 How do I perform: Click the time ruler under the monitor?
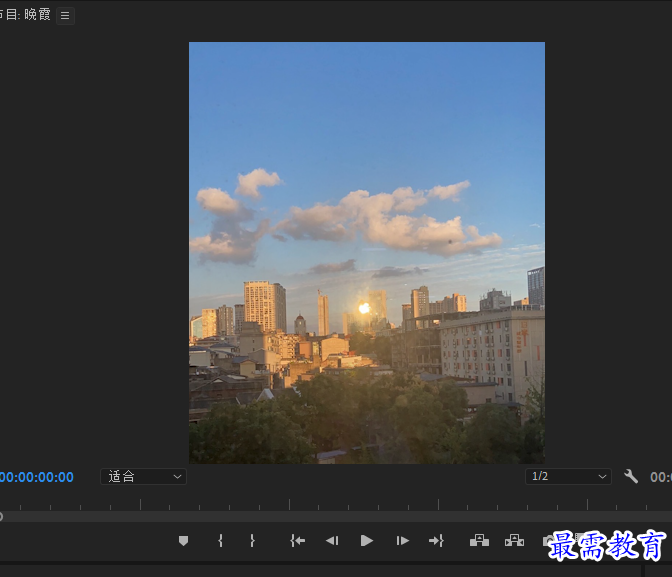coord(336,504)
